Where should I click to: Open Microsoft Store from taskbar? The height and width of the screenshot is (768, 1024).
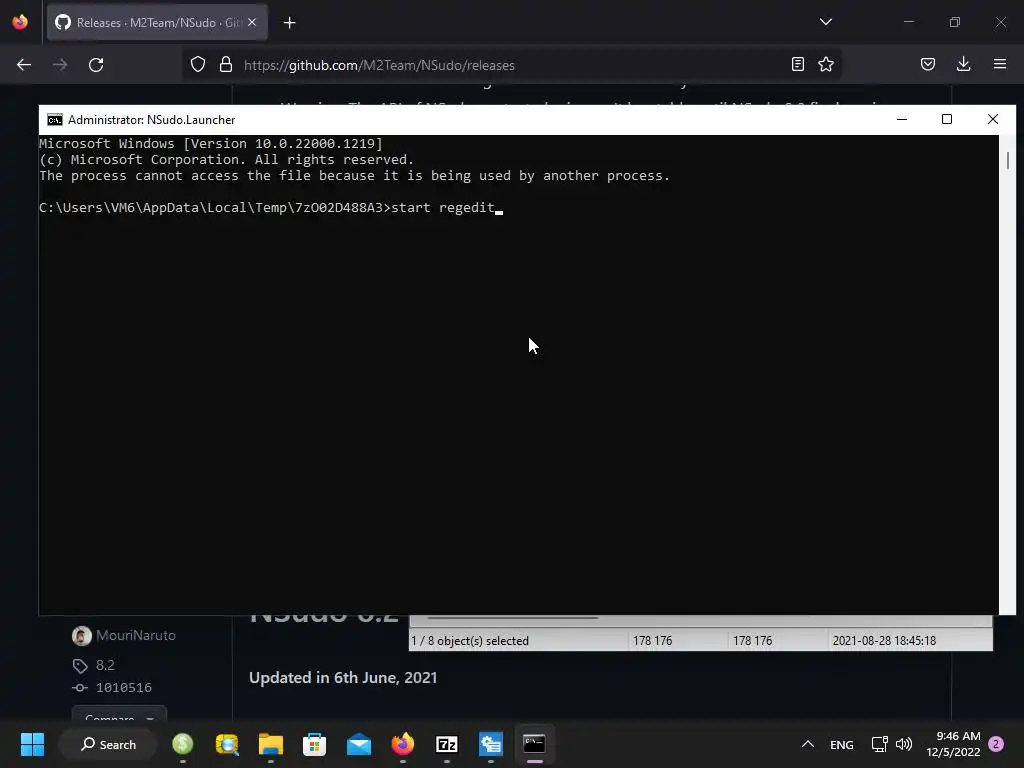coord(314,744)
